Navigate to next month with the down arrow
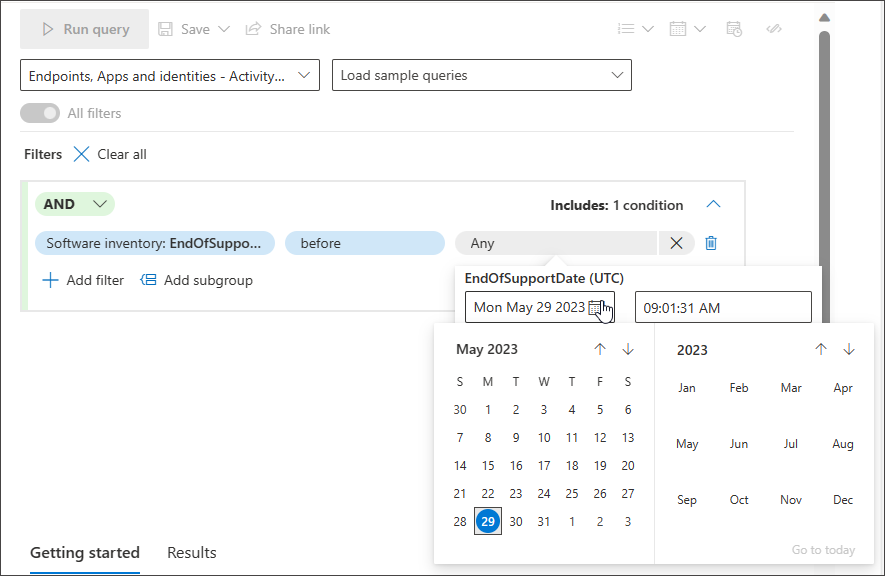The height and width of the screenshot is (576, 885). (x=628, y=349)
